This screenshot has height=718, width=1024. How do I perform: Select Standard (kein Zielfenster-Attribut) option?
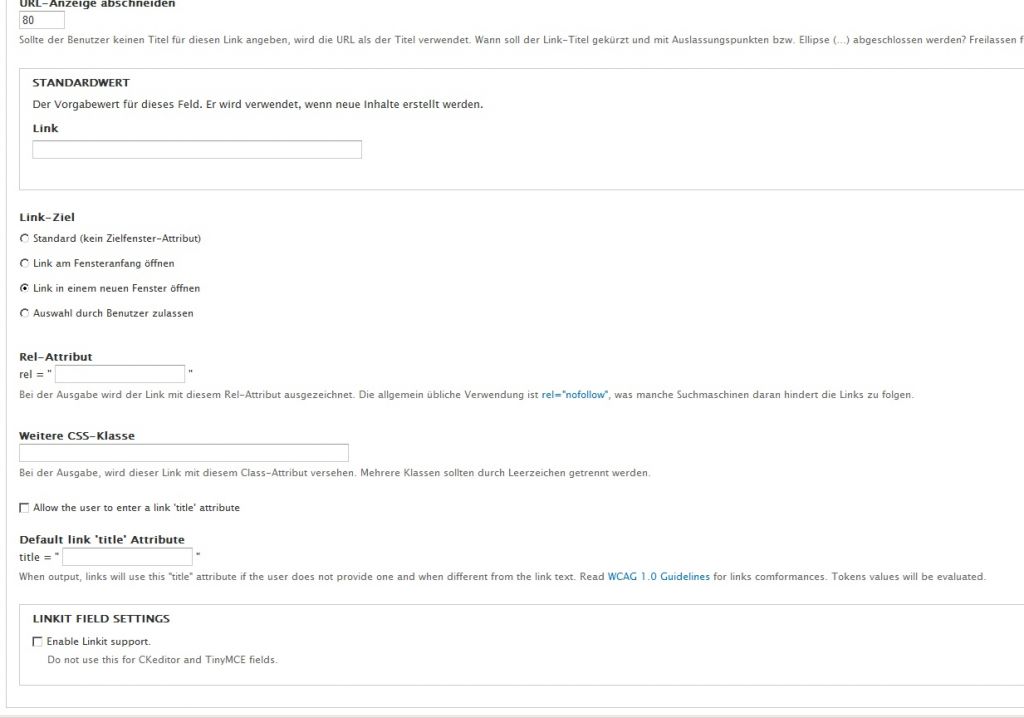[24, 239]
